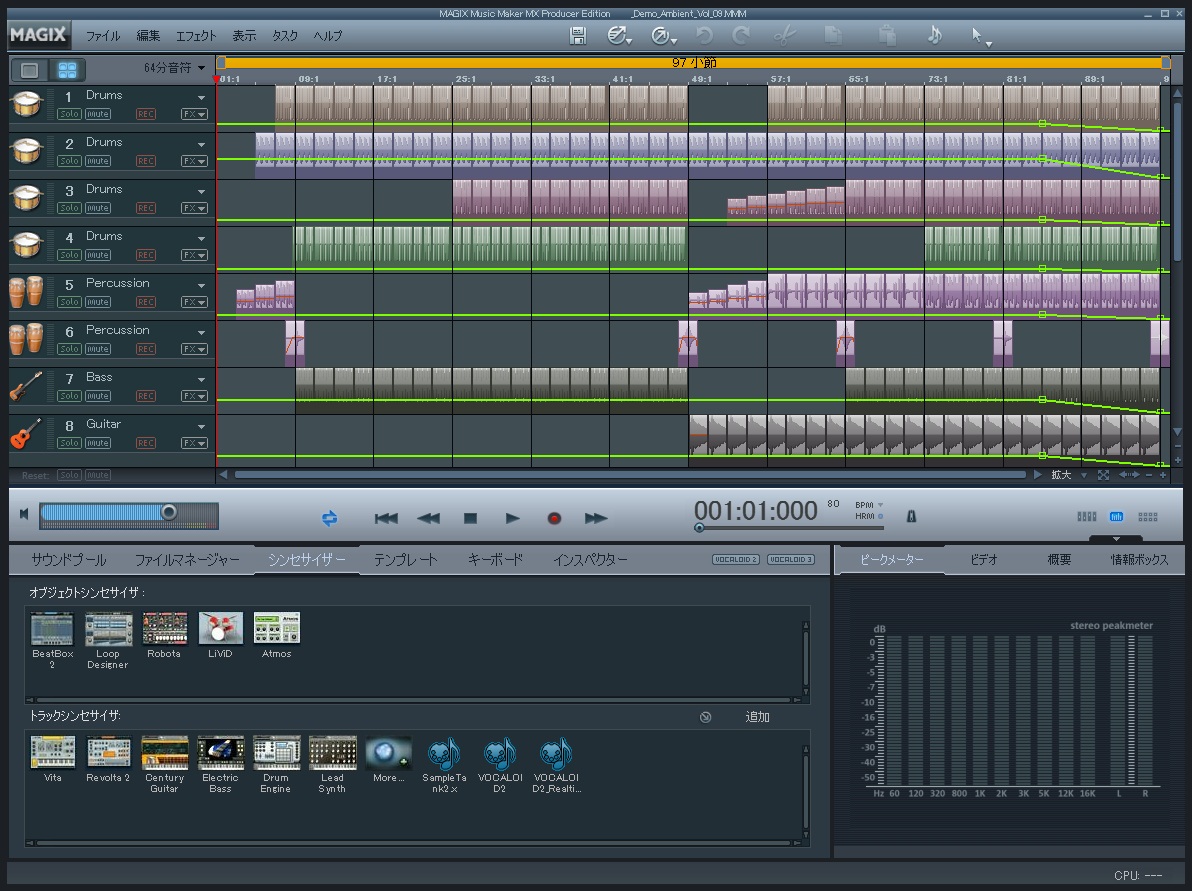Click the horizontal arranger scrollbar

coord(630,475)
